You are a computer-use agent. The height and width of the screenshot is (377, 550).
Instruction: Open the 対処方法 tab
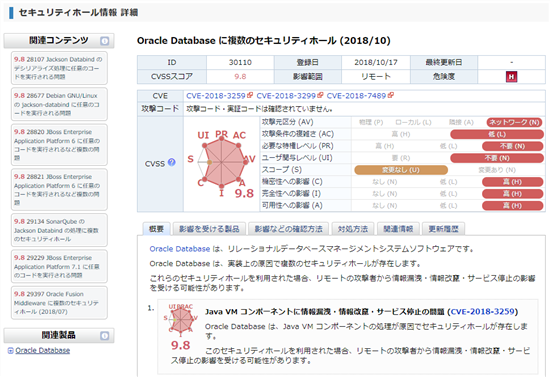click(353, 229)
